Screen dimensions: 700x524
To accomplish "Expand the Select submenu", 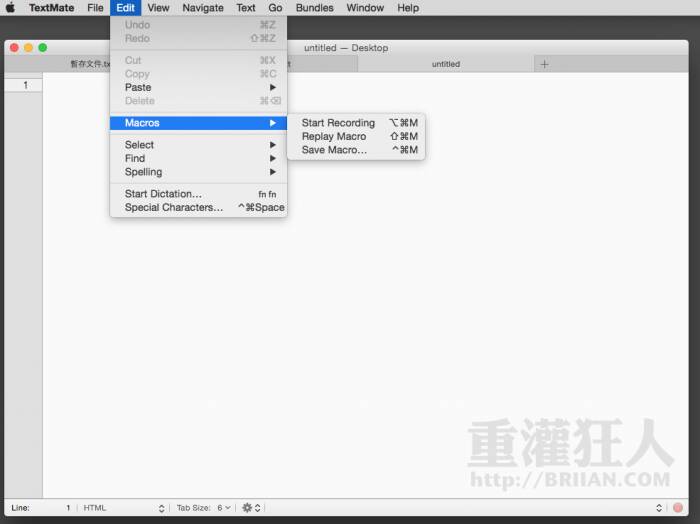I will tap(198, 145).
